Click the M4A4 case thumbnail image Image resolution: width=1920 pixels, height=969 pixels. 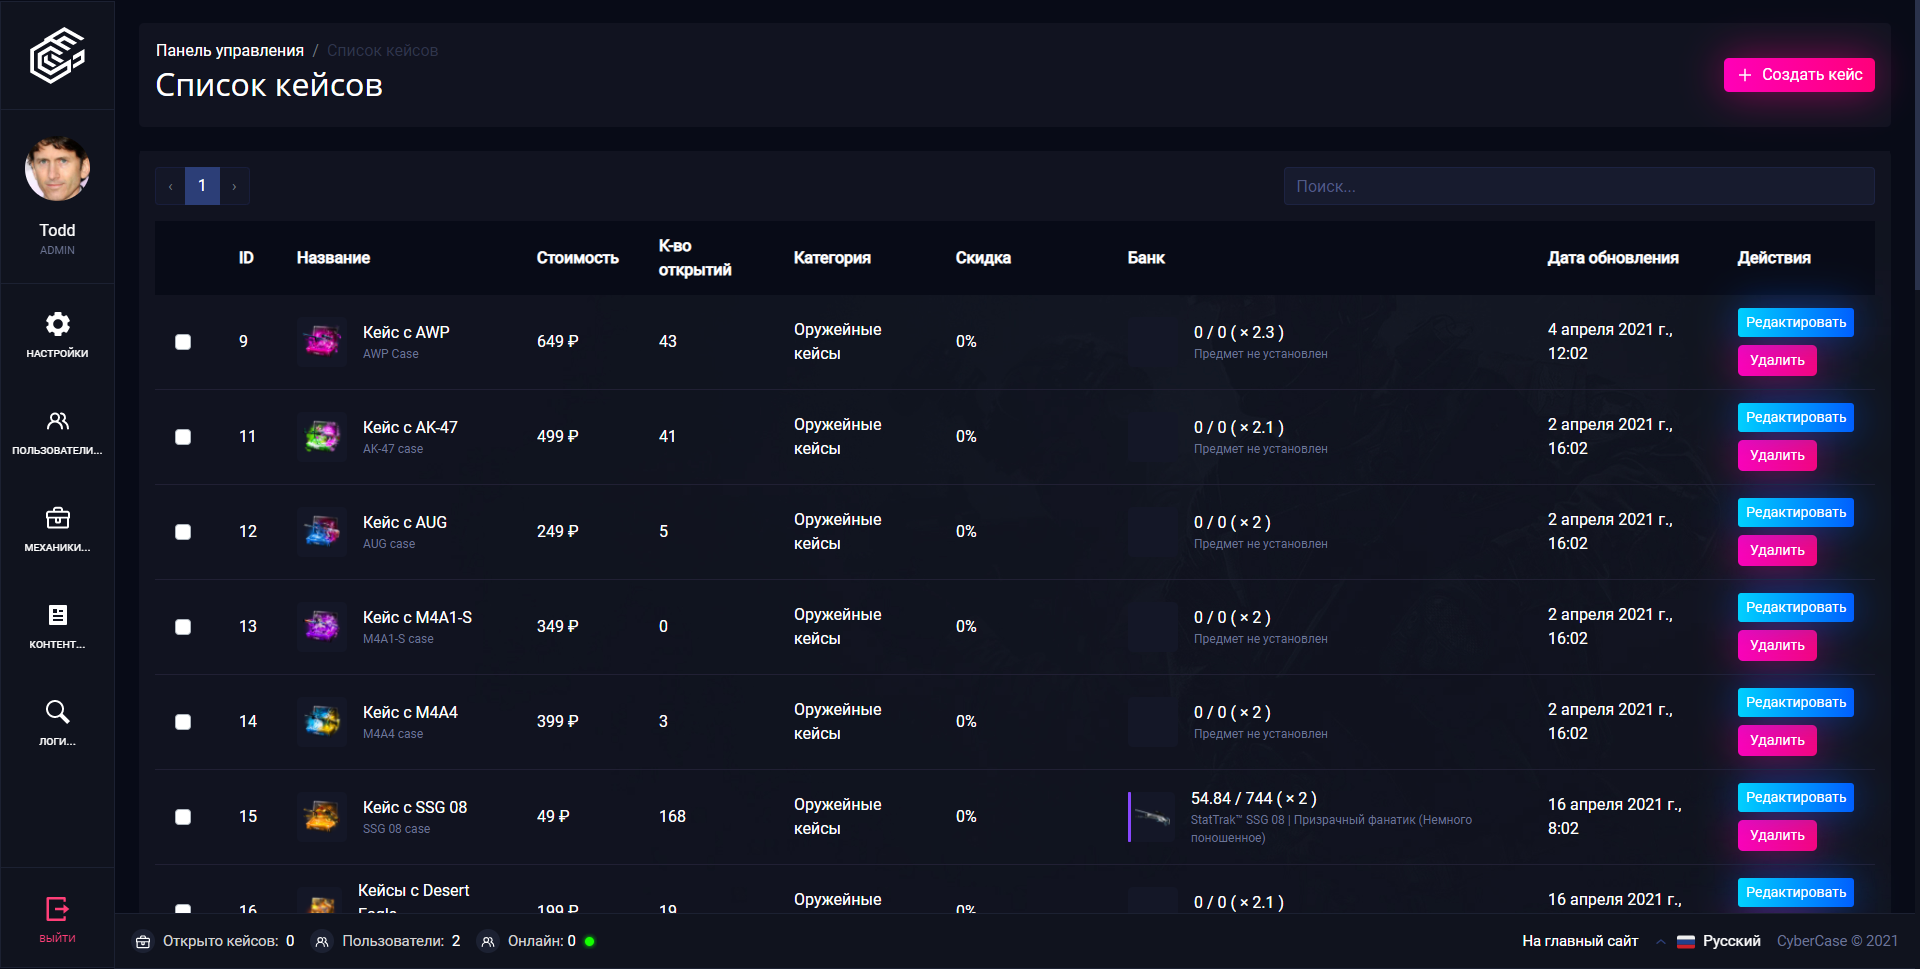point(322,721)
